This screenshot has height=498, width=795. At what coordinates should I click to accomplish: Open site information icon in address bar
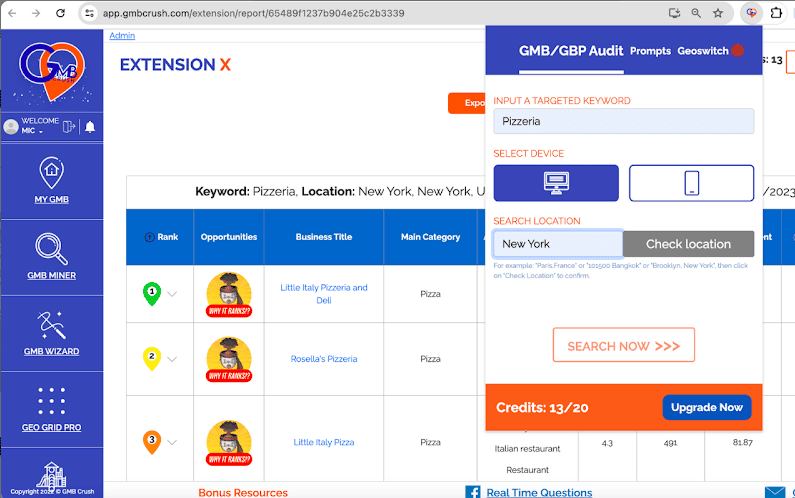[90, 13]
